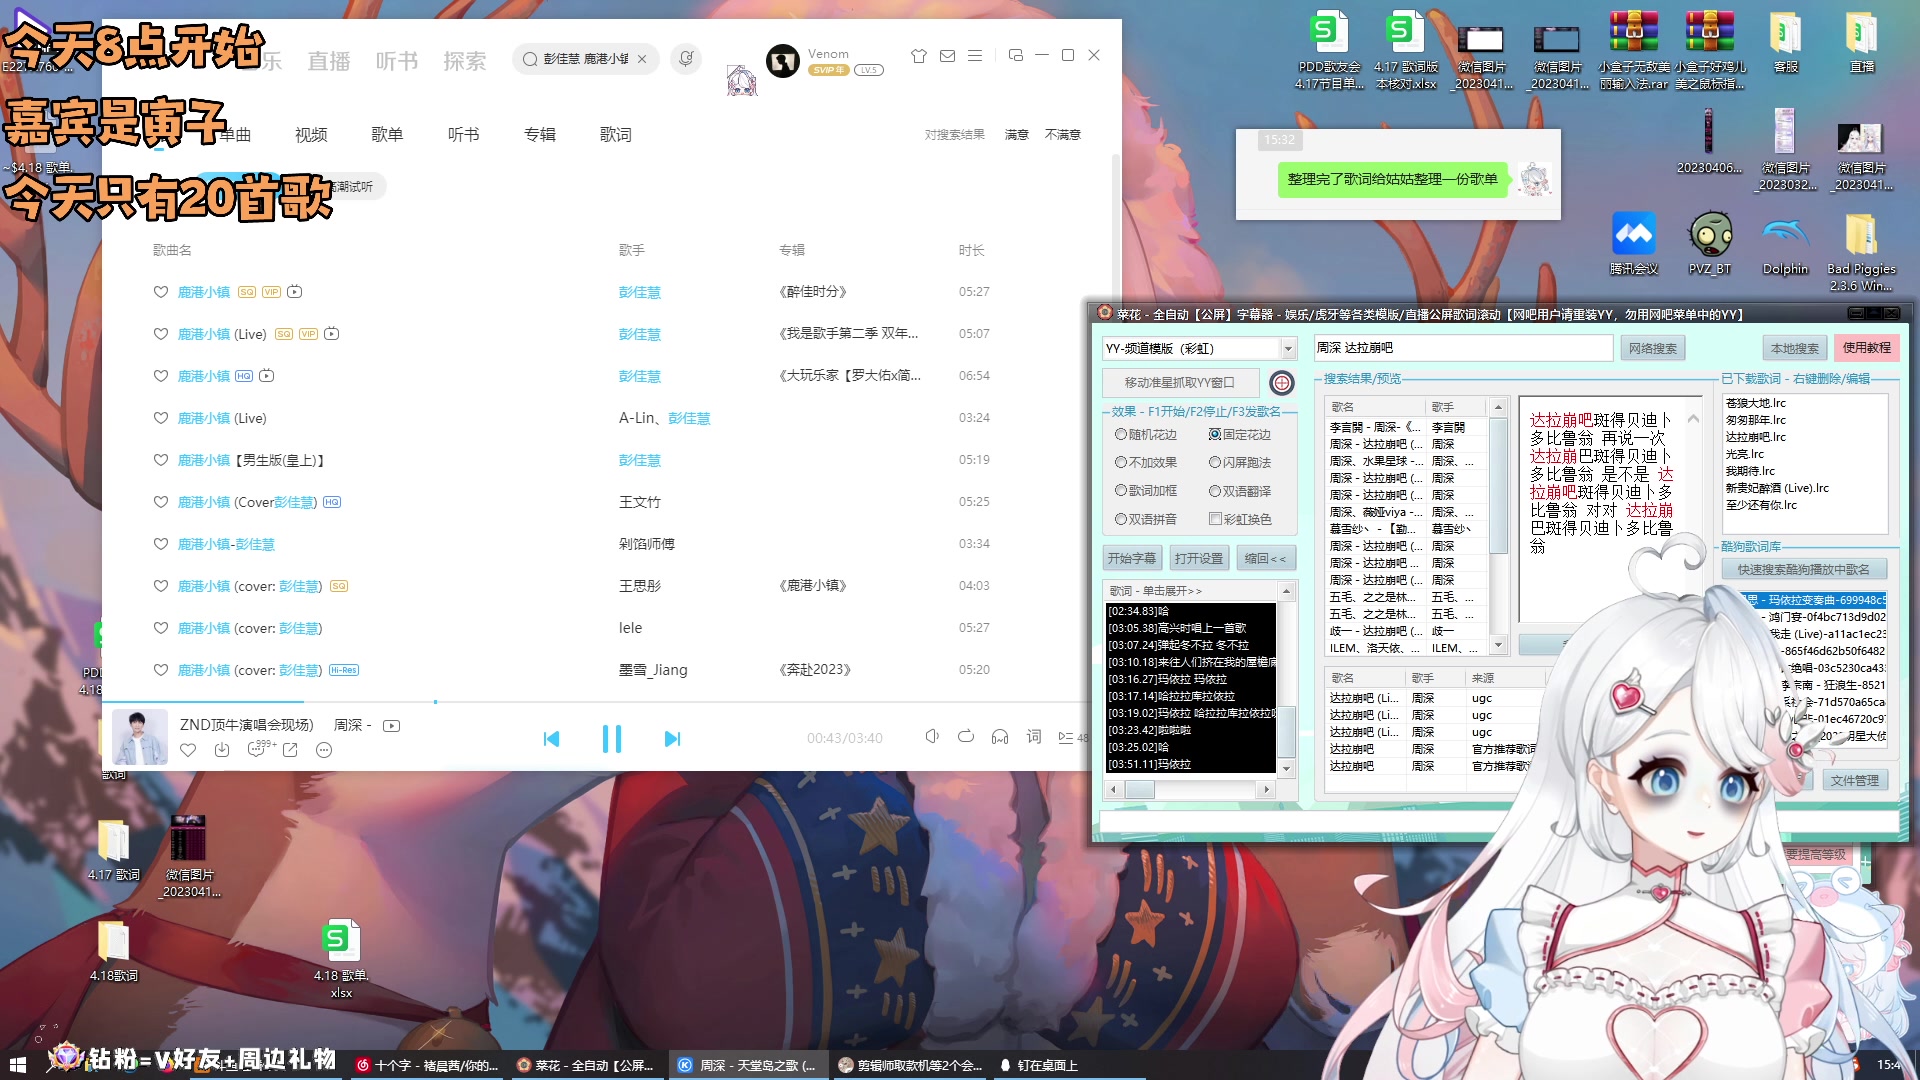This screenshot has height=1080, width=1920.
Task: Click the crosshair target icon in the subtitle tool
Action: point(1281,382)
